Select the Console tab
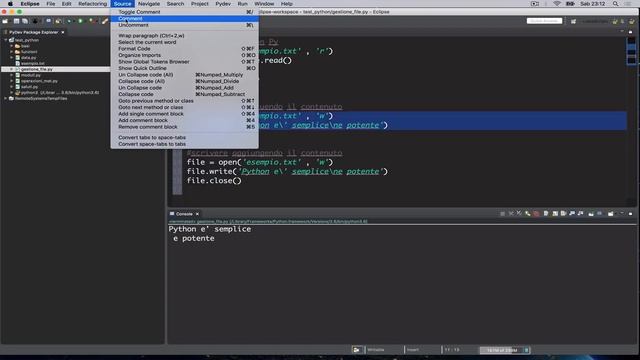 click(184, 214)
